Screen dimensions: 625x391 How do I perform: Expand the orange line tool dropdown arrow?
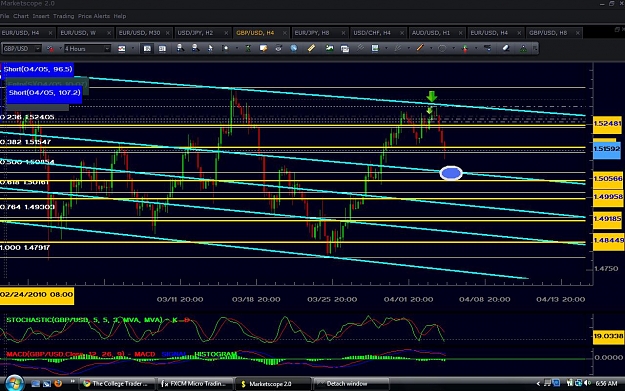click(x=431, y=48)
